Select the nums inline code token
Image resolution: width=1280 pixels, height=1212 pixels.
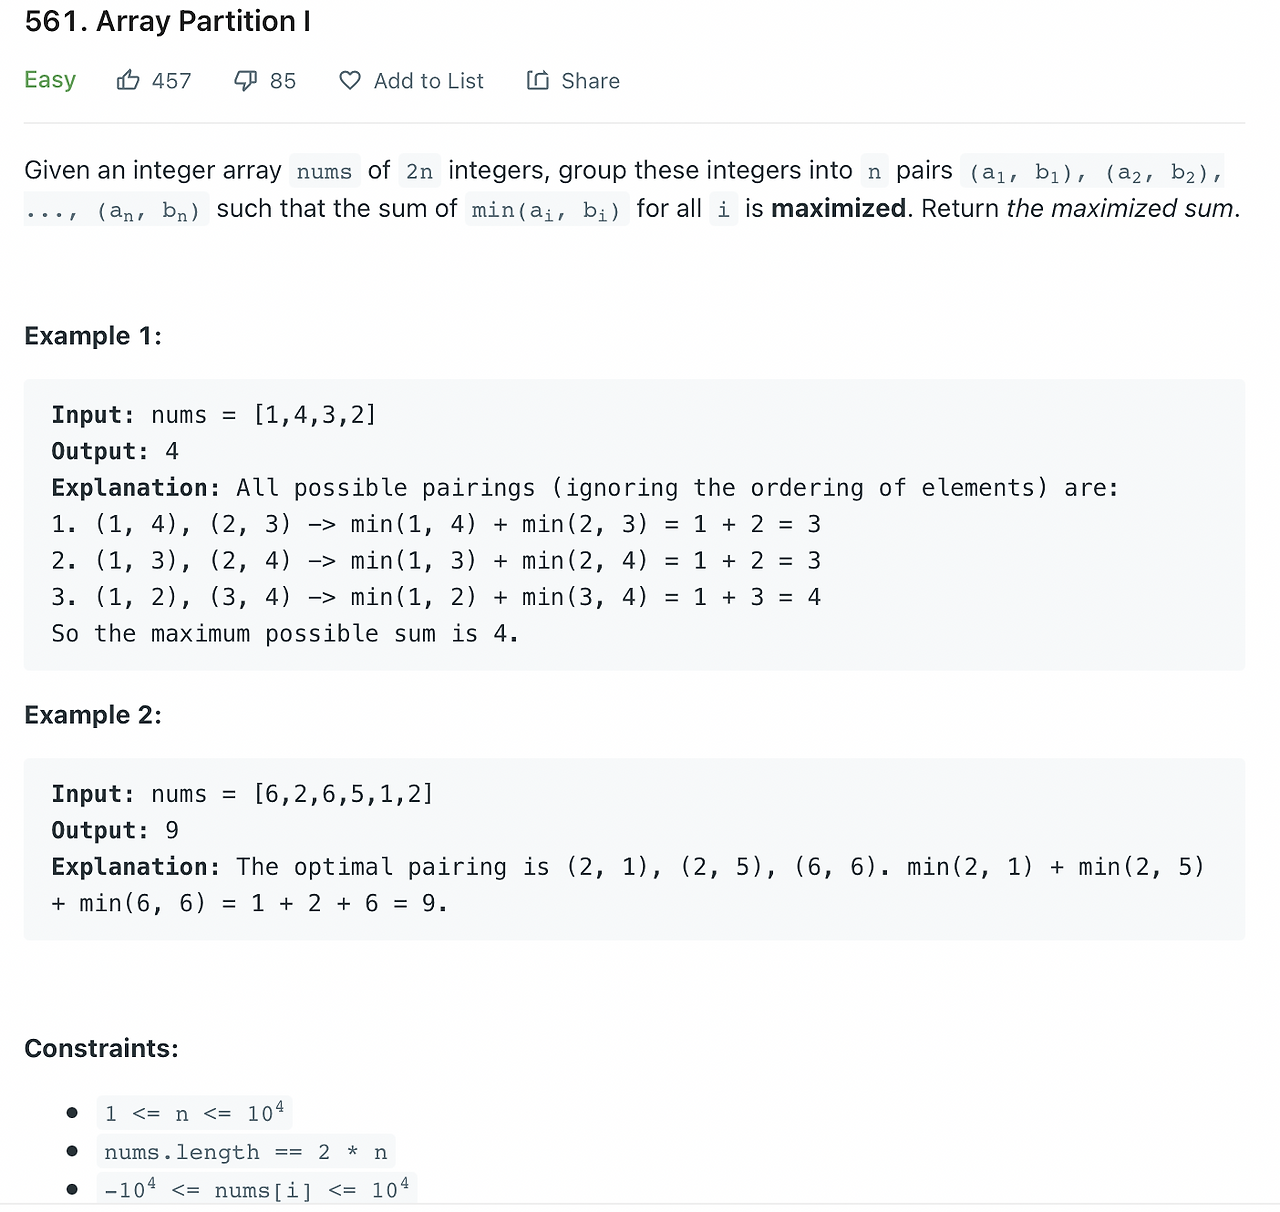click(x=323, y=171)
